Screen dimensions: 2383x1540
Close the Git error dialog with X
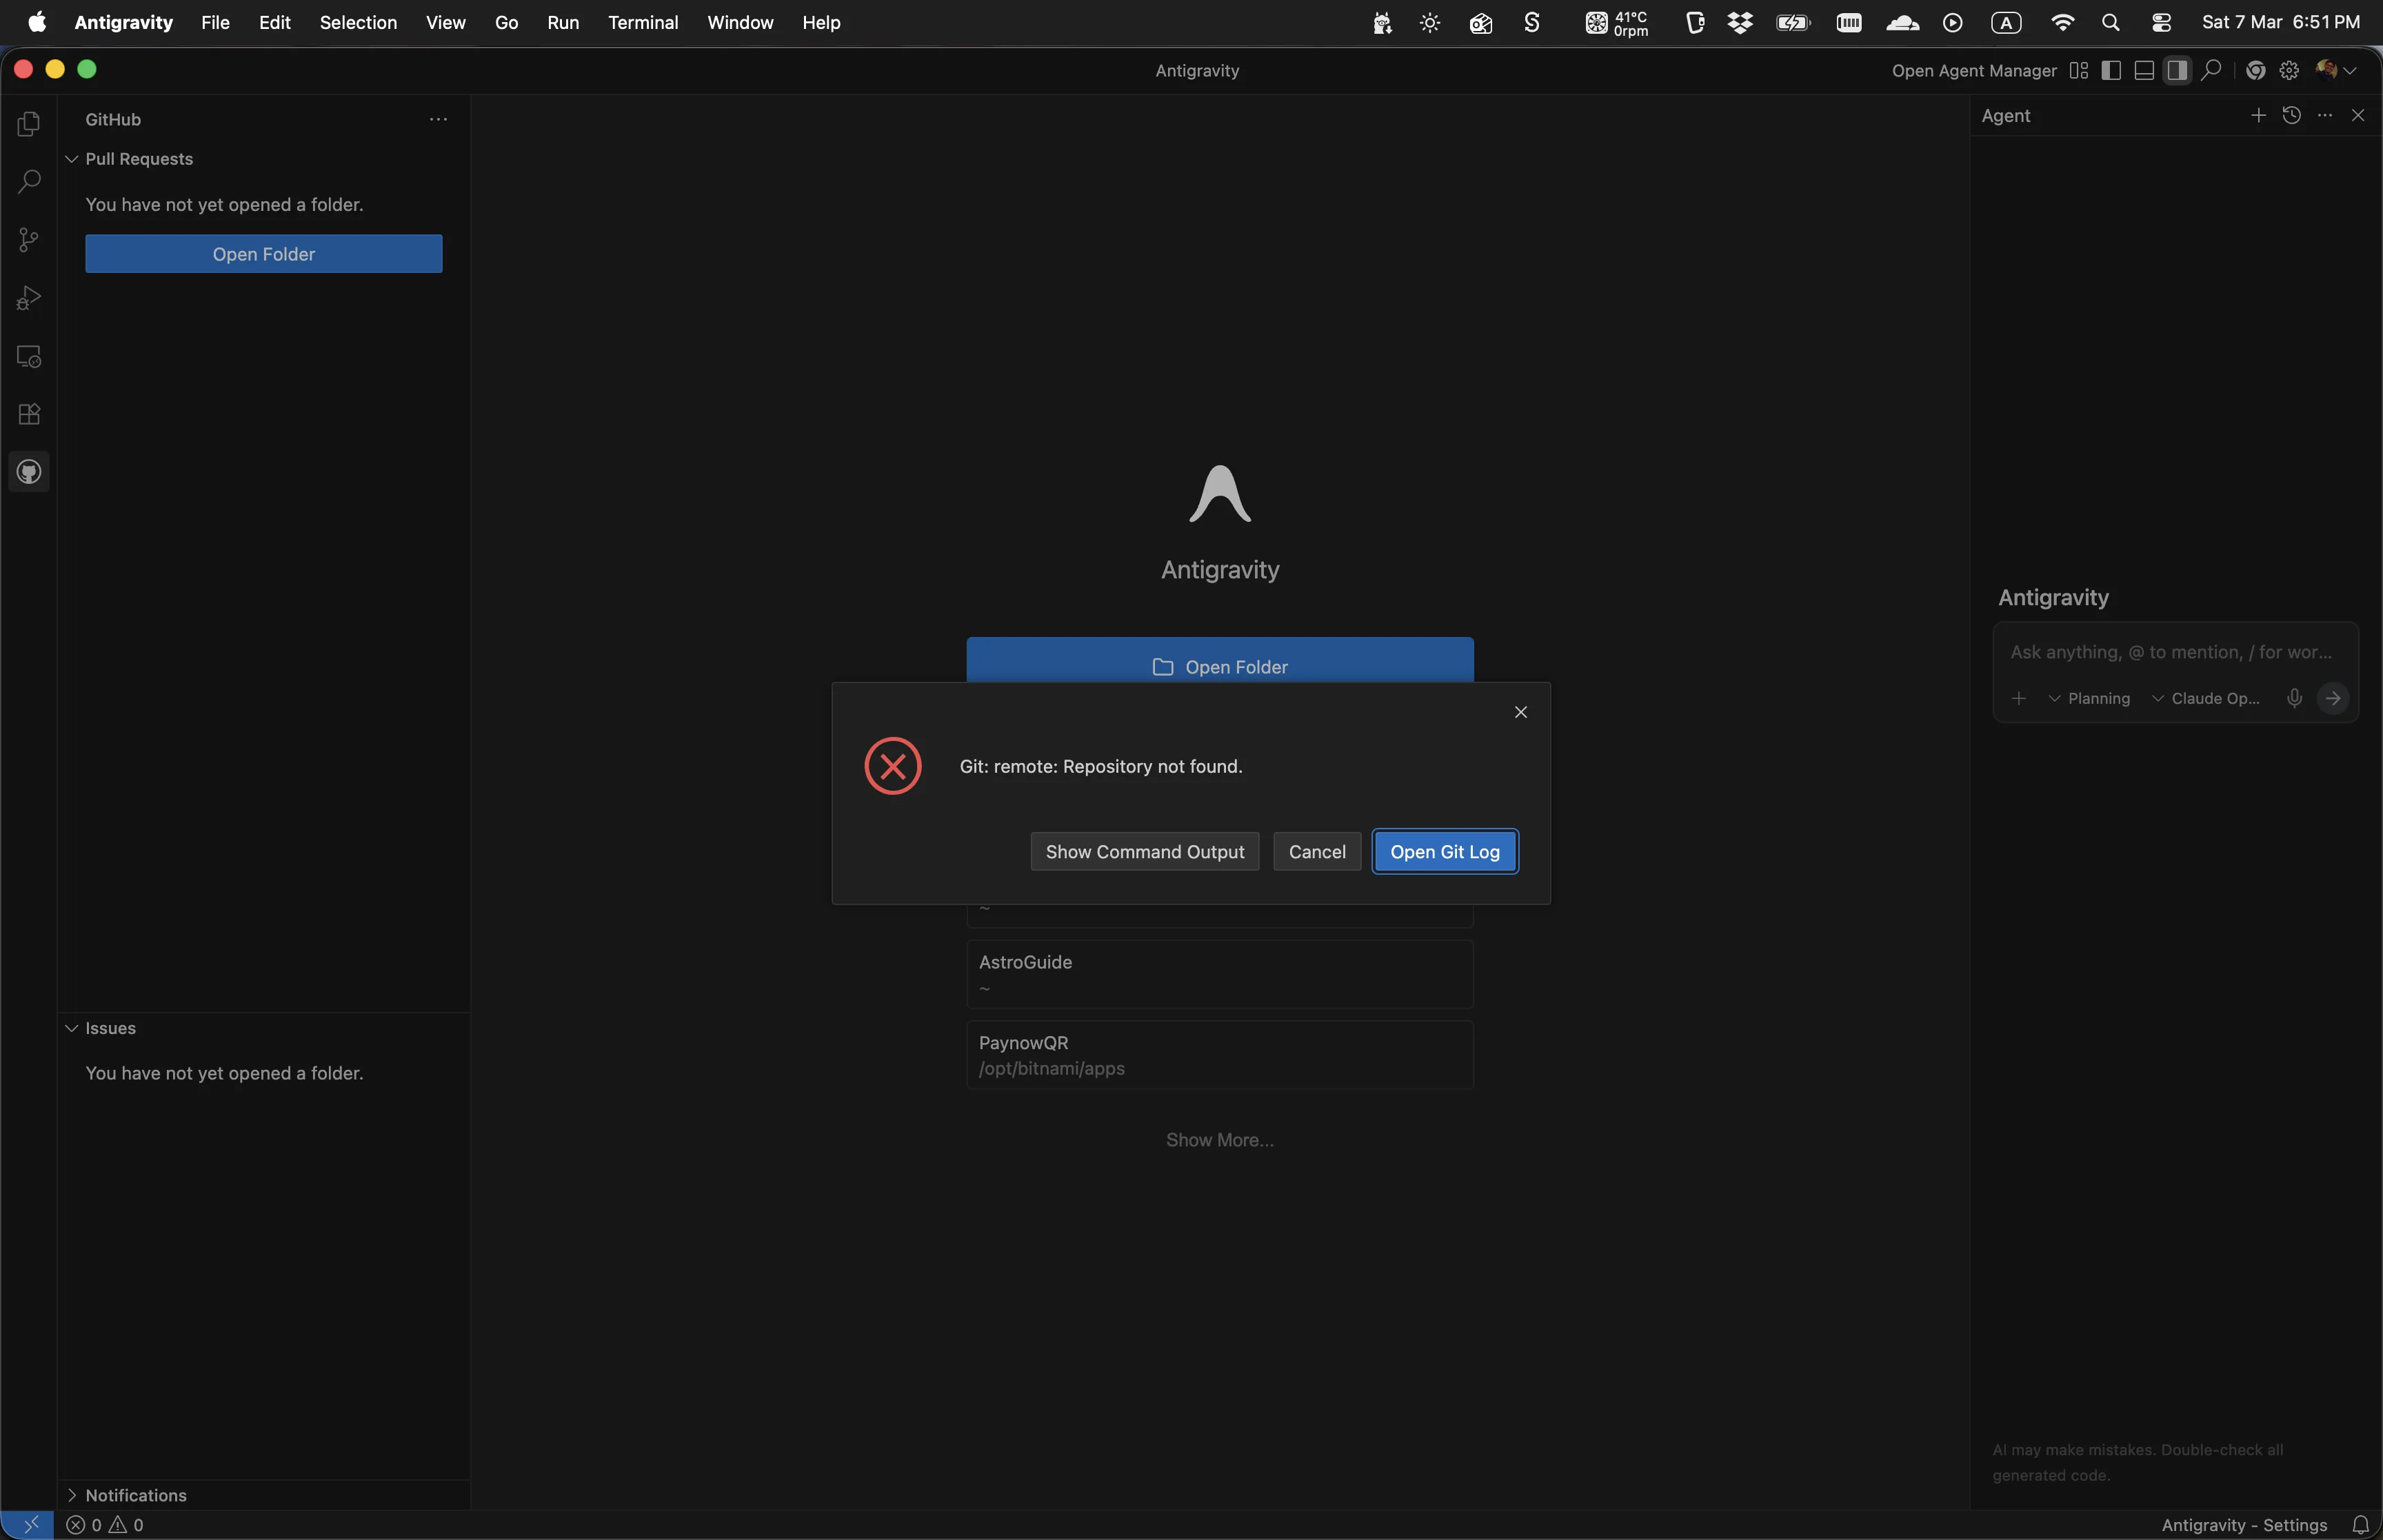1521,712
